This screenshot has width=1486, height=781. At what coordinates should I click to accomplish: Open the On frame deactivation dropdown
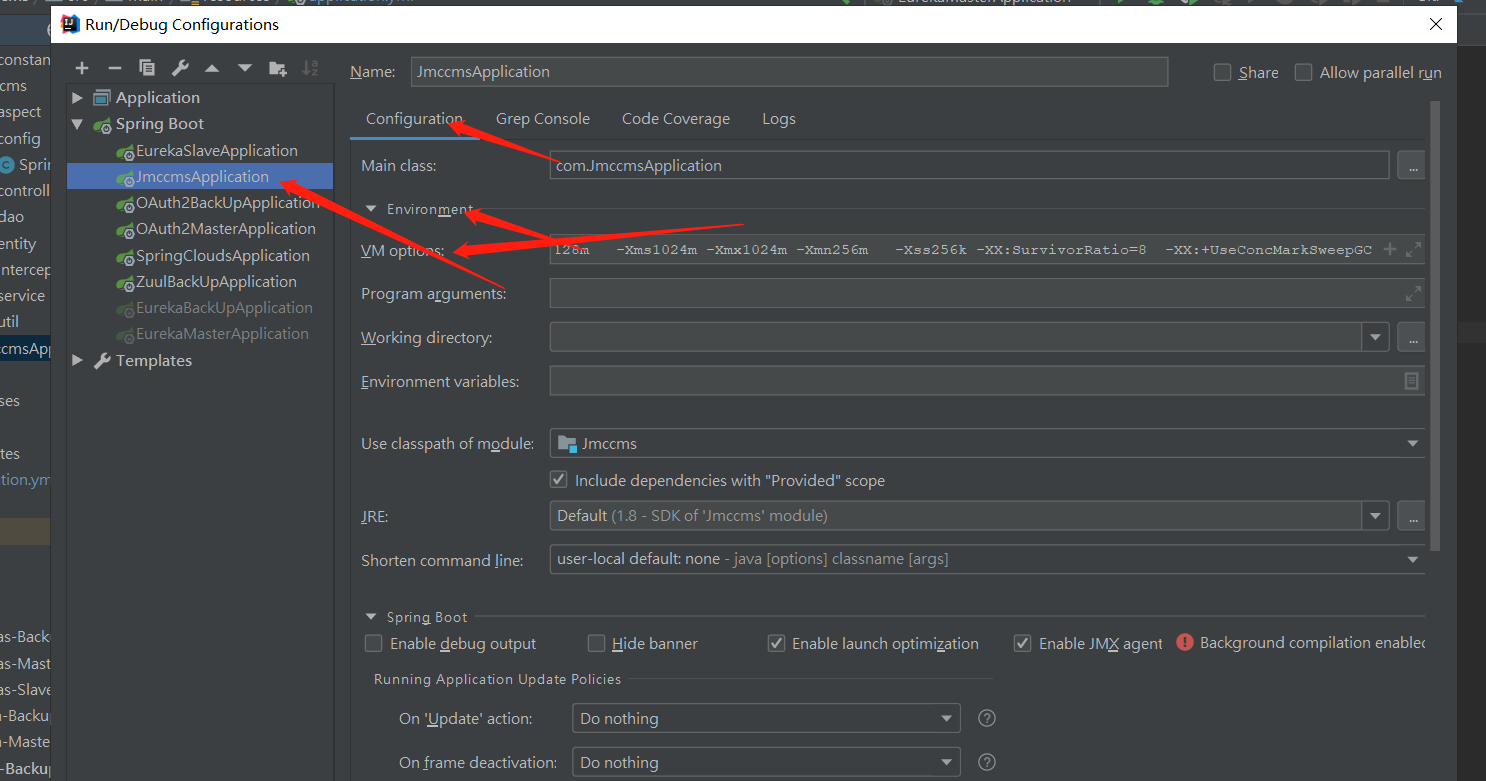(x=946, y=762)
